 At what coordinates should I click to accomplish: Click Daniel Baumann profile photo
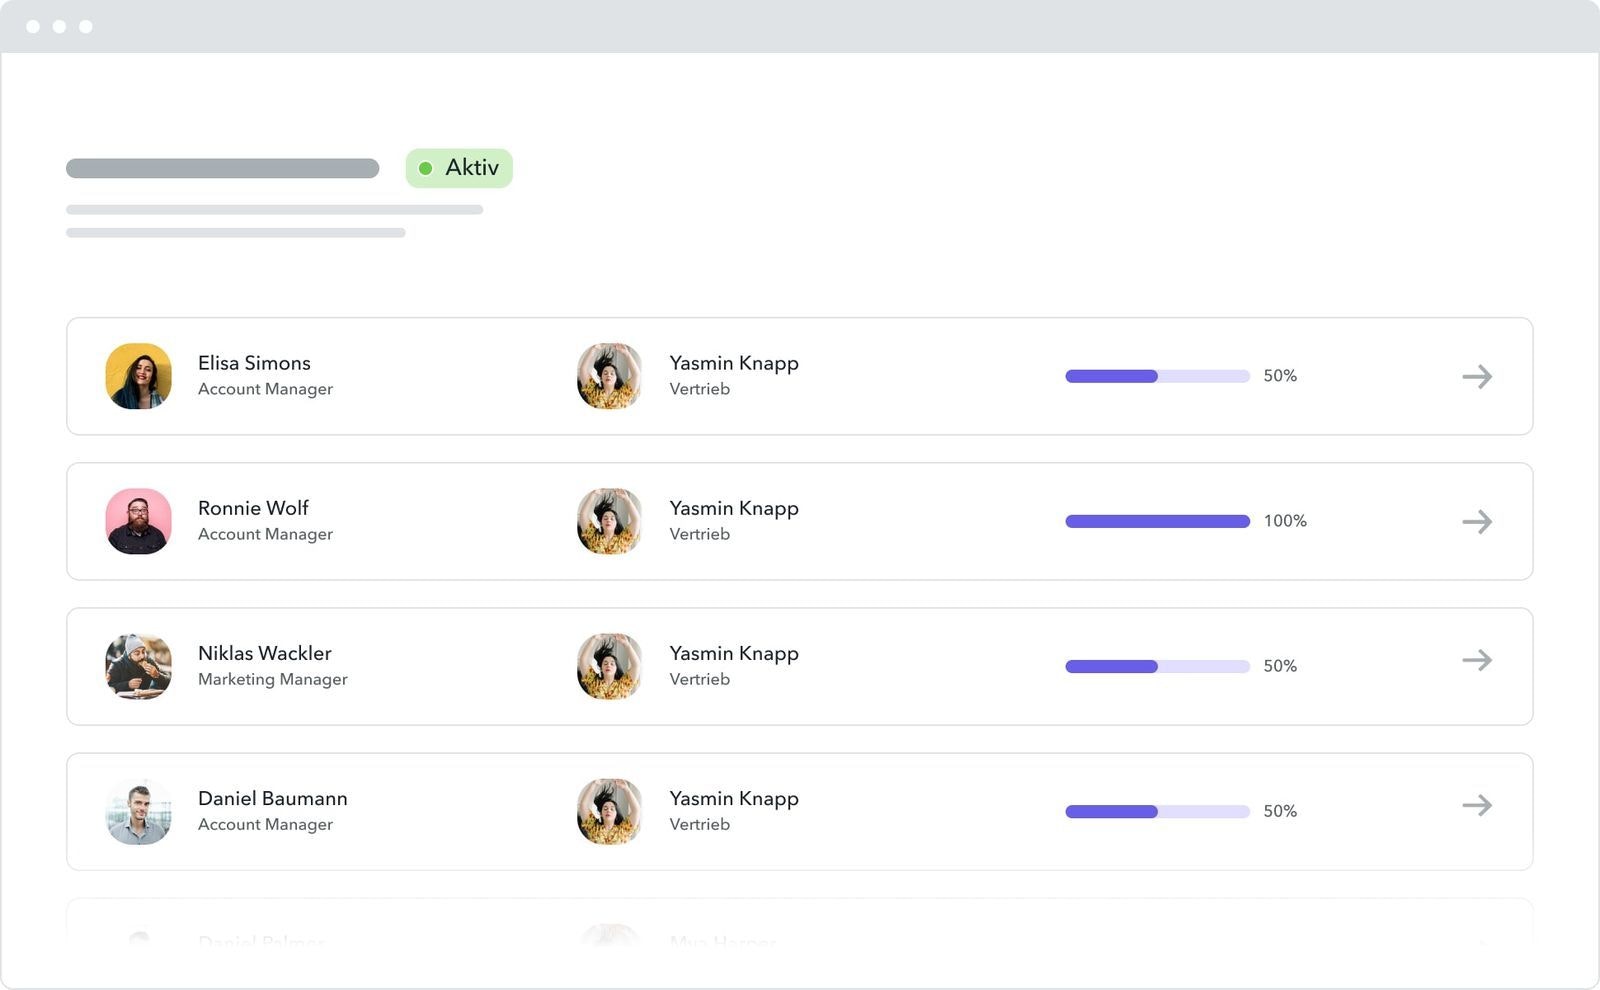point(139,812)
